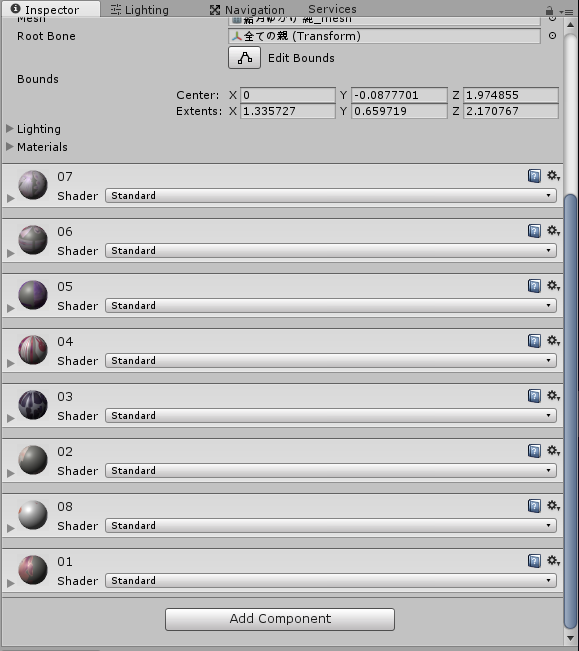Open settings gear menu for material 01
The height and width of the screenshot is (651, 579).
pos(553,561)
